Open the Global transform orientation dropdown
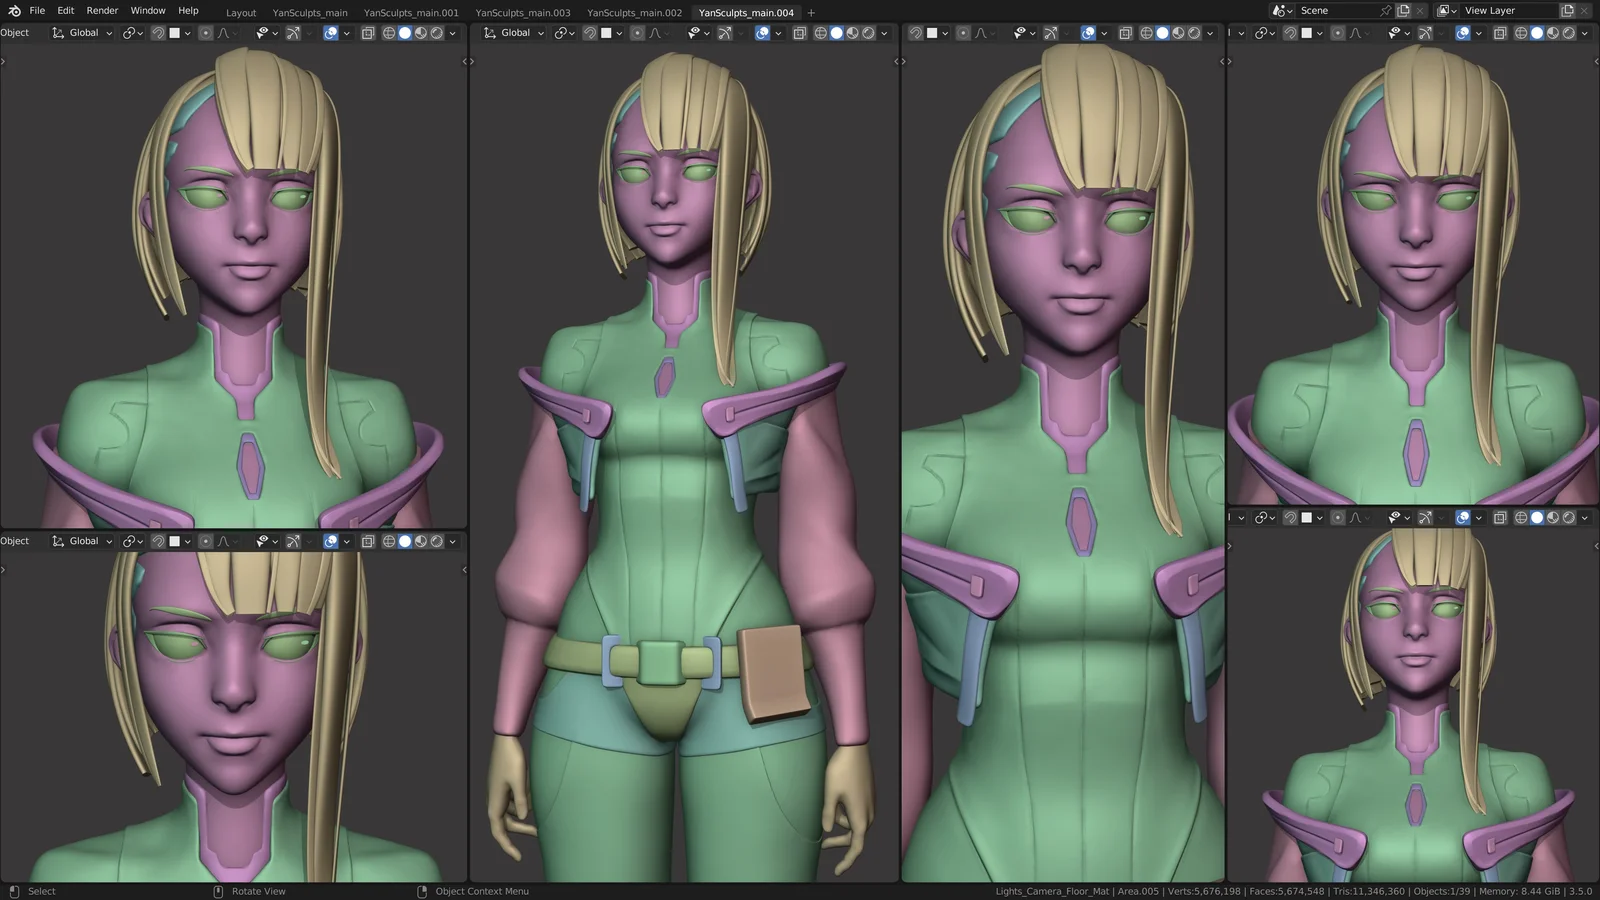The image size is (1600, 900). point(82,32)
